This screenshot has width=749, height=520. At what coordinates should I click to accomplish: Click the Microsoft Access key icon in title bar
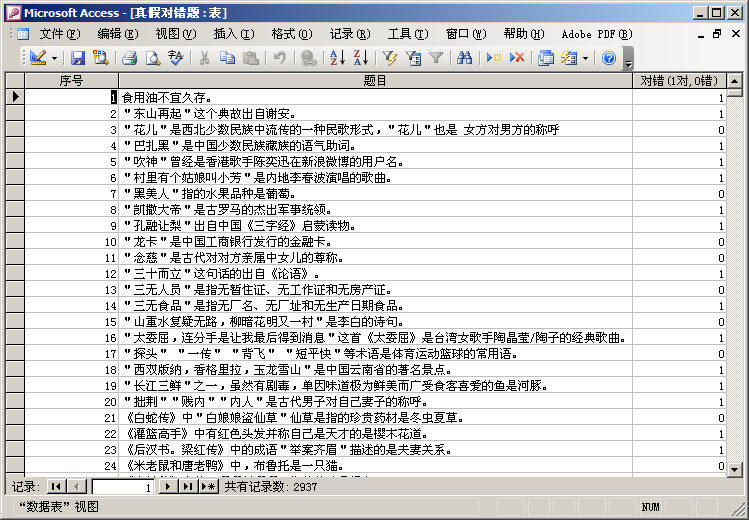tap(14, 12)
